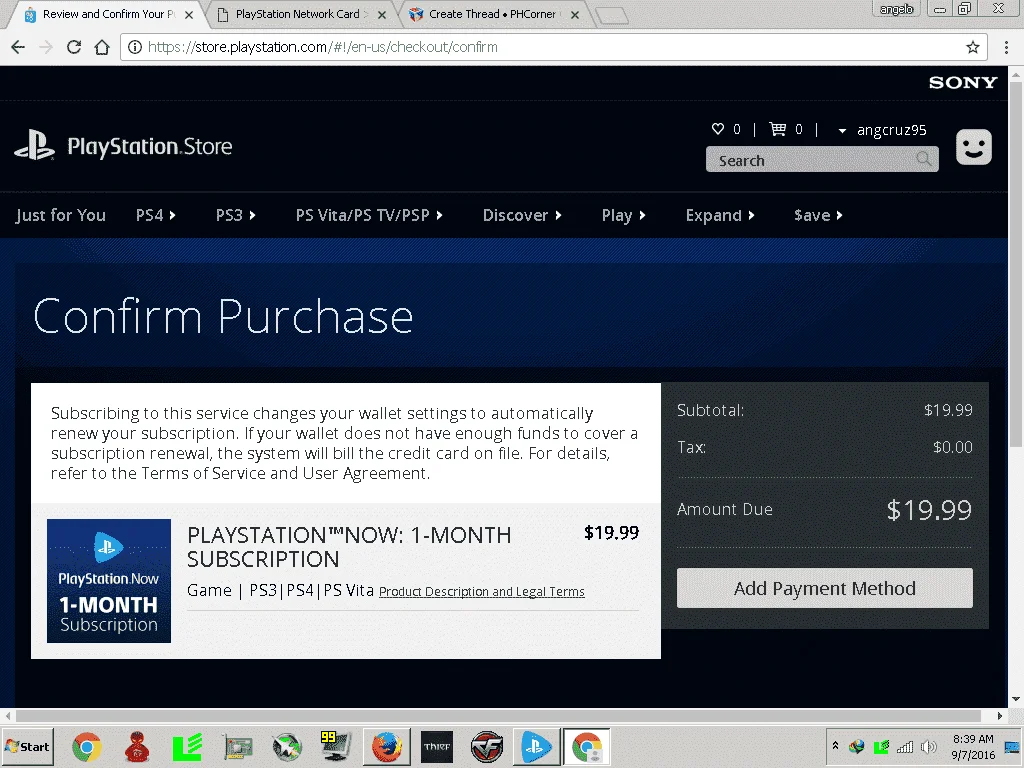Click the vertical page scrollbar
This screenshot has height=768, width=1024.
coord(1016,264)
